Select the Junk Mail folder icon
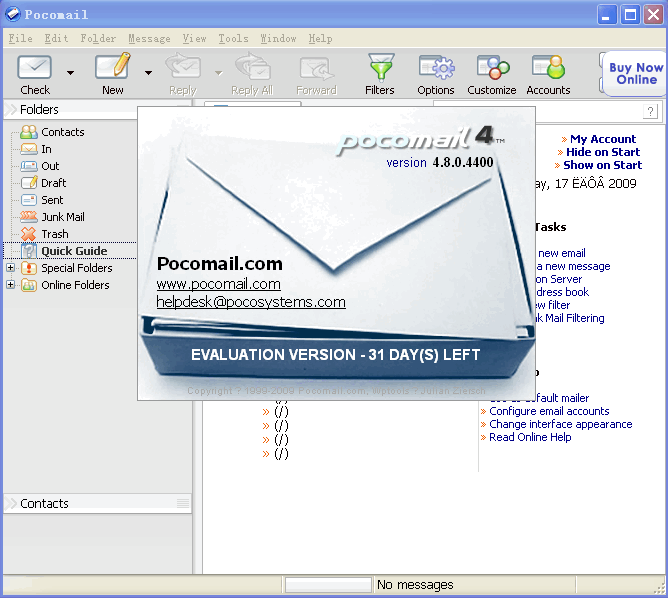Image resolution: width=668 pixels, height=598 pixels. pyautogui.click(x=29, y=217)
